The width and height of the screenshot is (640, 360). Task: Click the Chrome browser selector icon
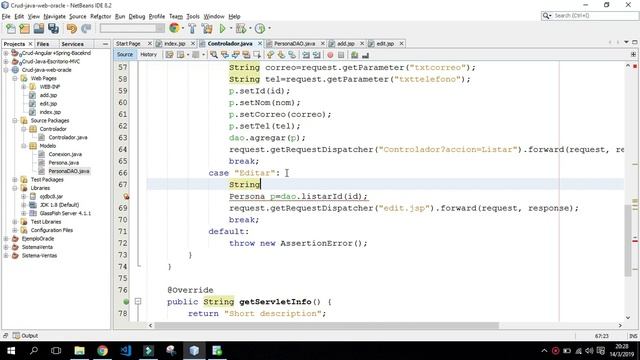click(x=174, y=28)
